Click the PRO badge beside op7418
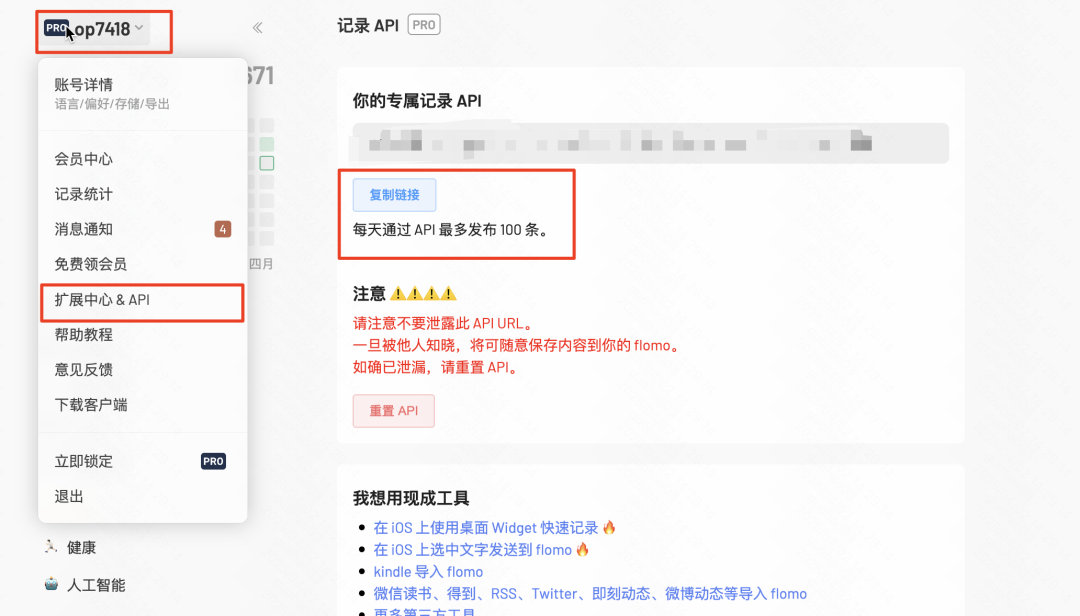Viewport: 1080px width, 616px height. tap(56, 28)
